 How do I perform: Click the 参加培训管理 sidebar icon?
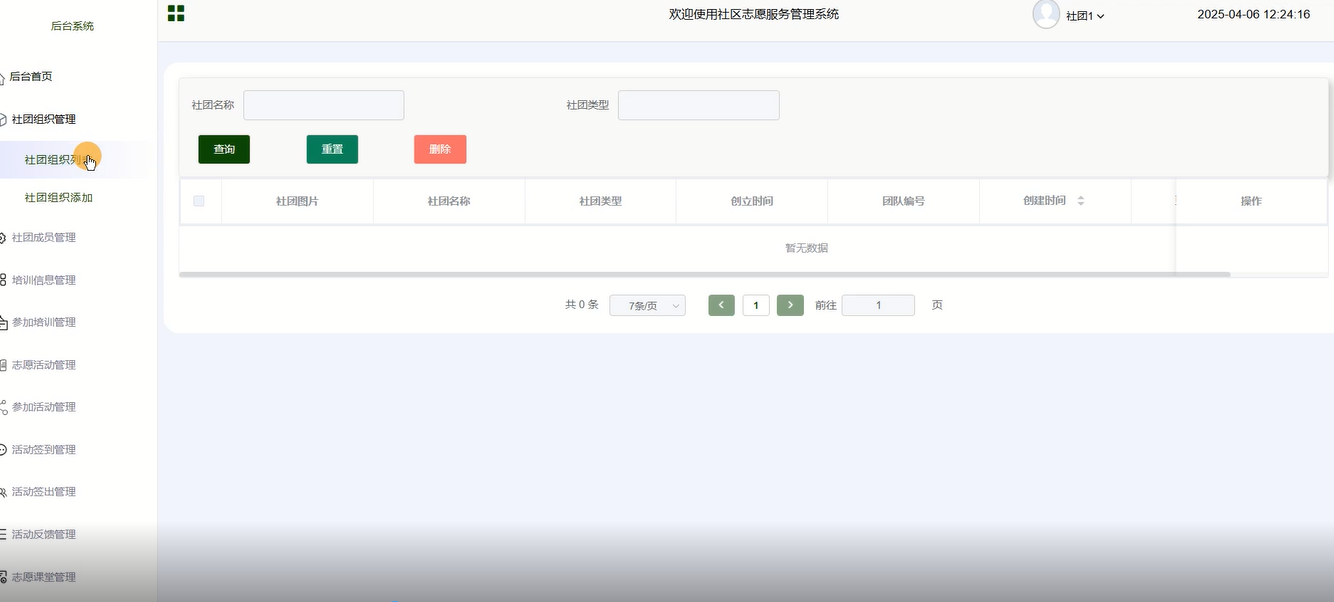pos(4,323)
